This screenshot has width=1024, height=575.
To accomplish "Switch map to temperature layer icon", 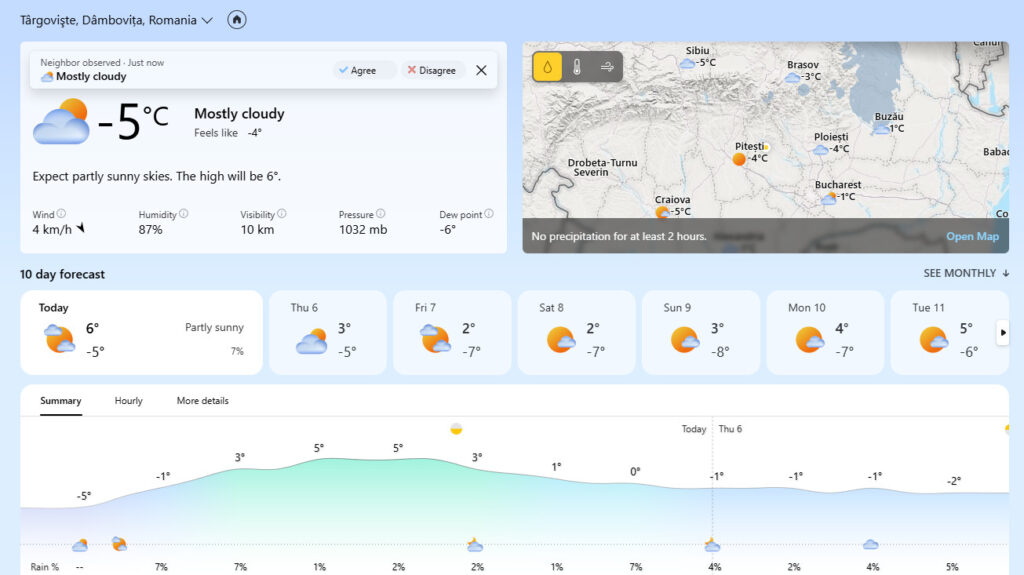I will tap(577, 67).
